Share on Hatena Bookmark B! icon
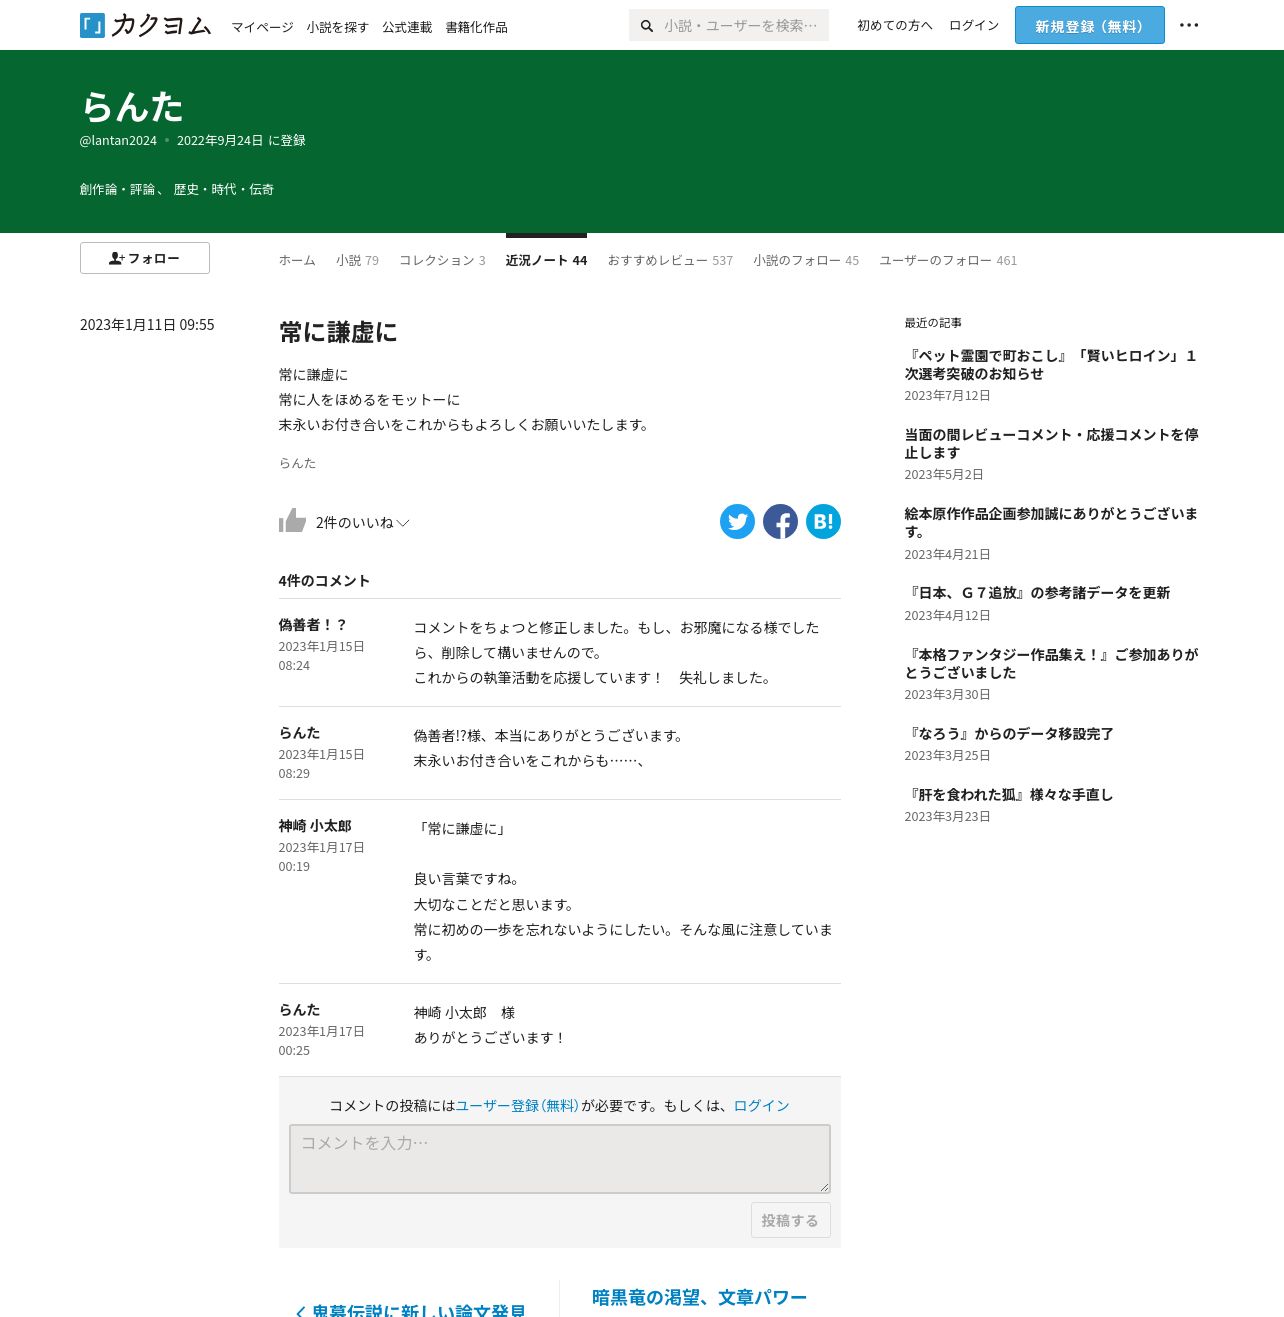Screen dimensions: 1284x1317 [824, 521]
